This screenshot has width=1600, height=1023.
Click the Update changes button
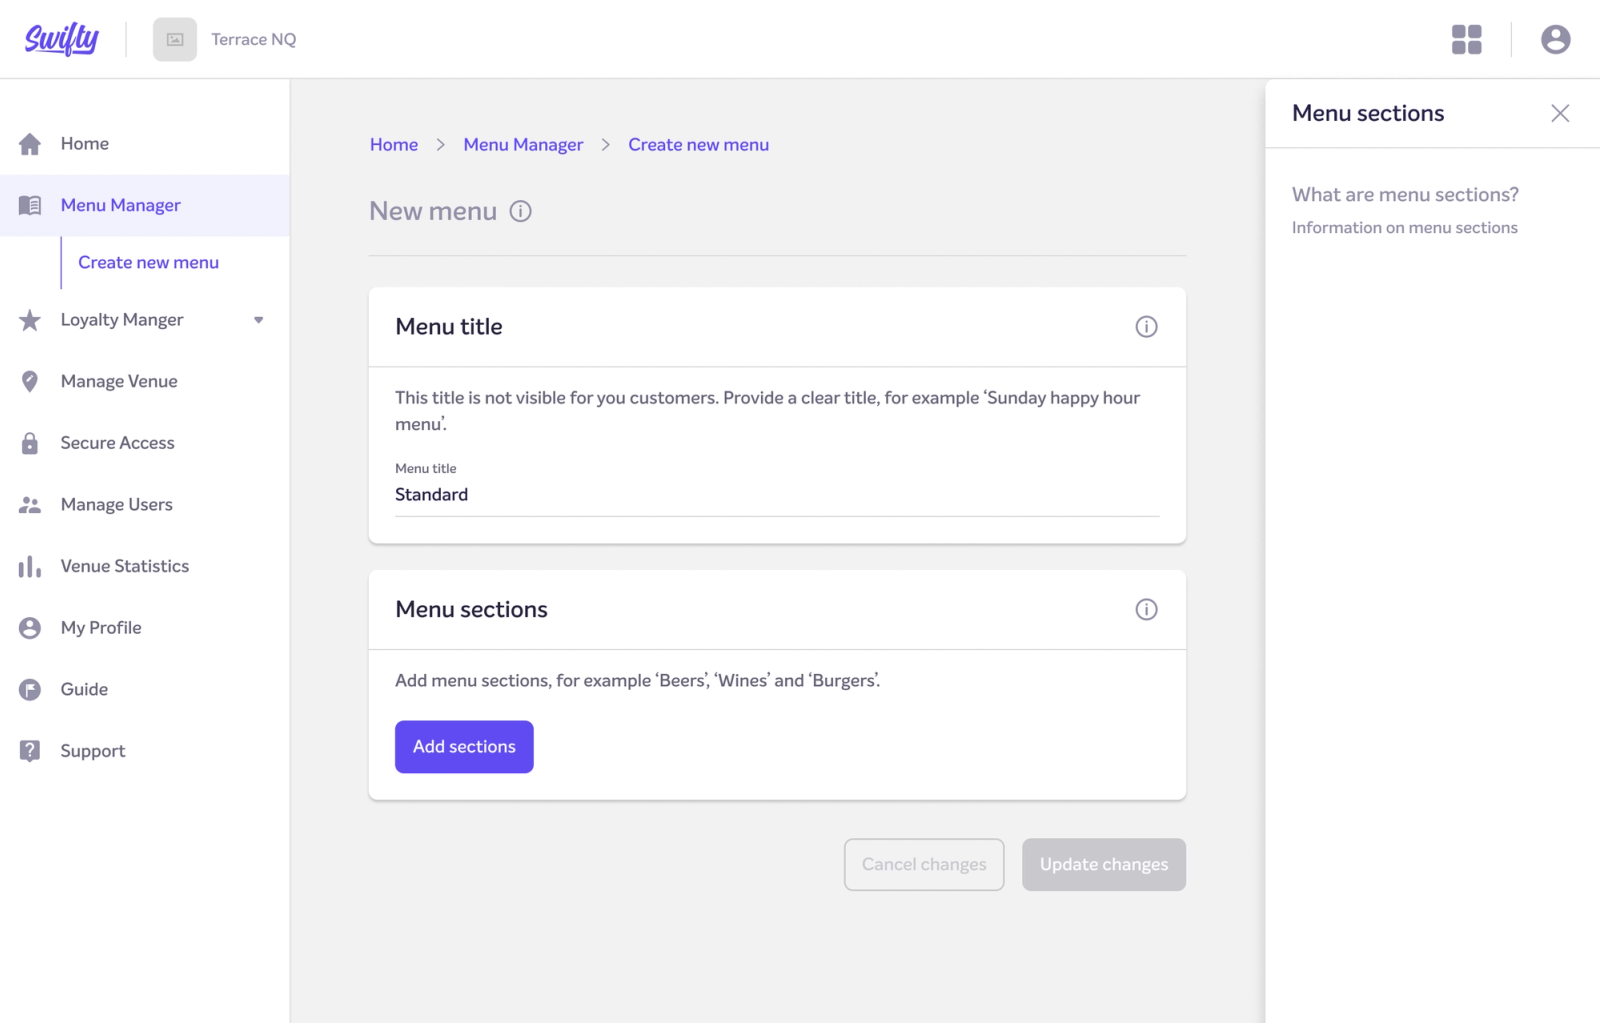point(1104,865)
